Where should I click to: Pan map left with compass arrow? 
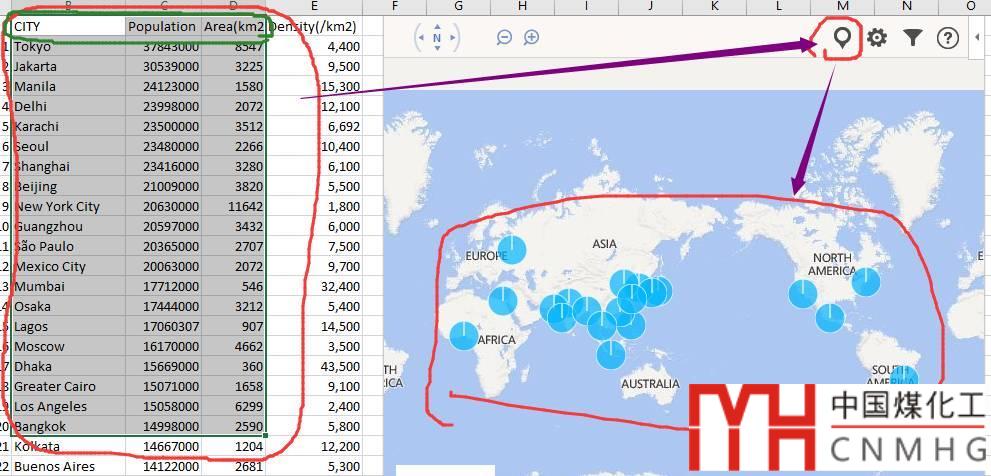click(423, 38)
